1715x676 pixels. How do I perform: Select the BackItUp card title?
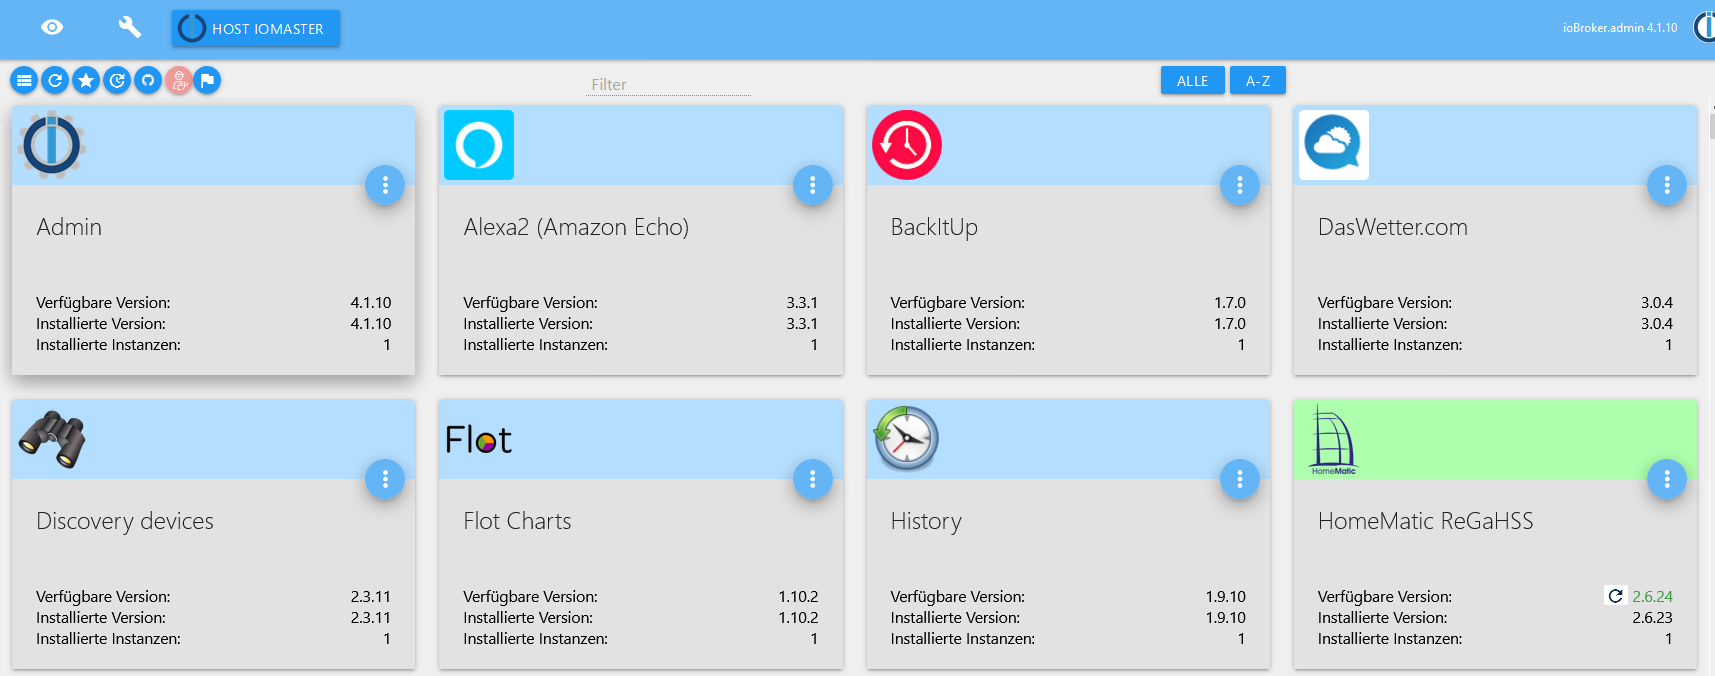pyautogui.click(x=934, y=227)
